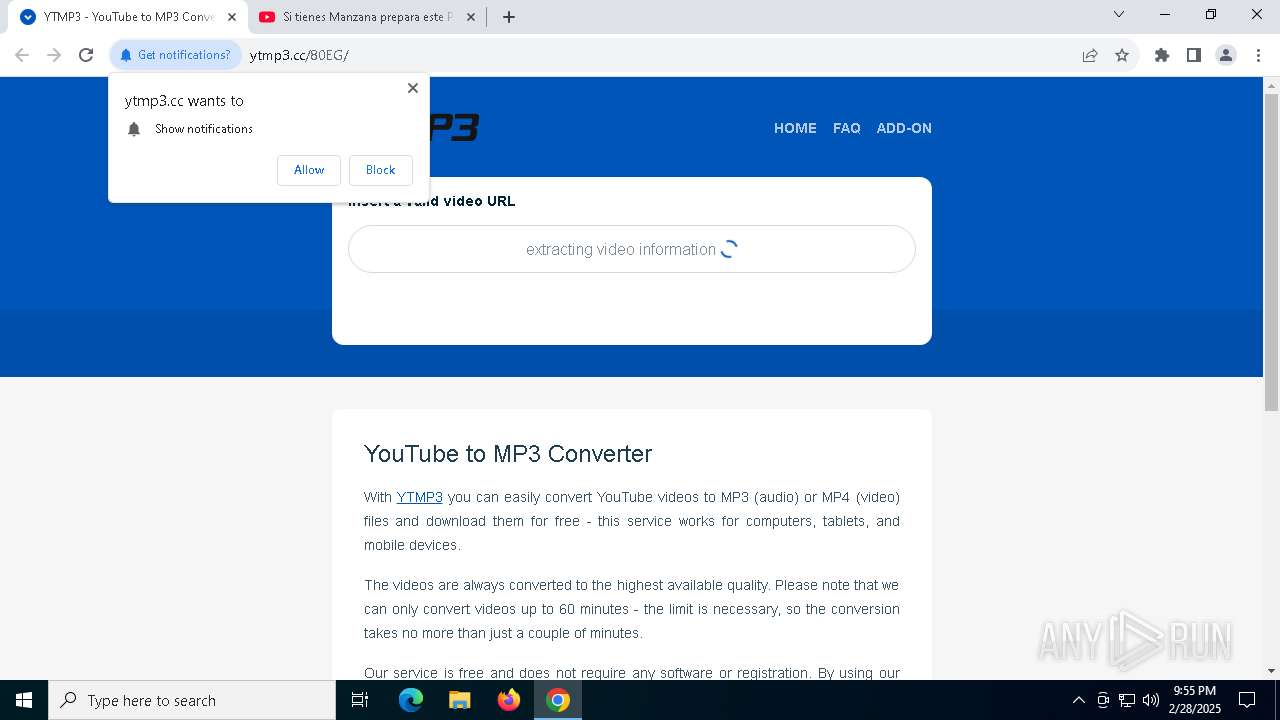Click the taskbar clock and date
The height and width of the screenshot is (720, 1280).
coord(1194,700)
